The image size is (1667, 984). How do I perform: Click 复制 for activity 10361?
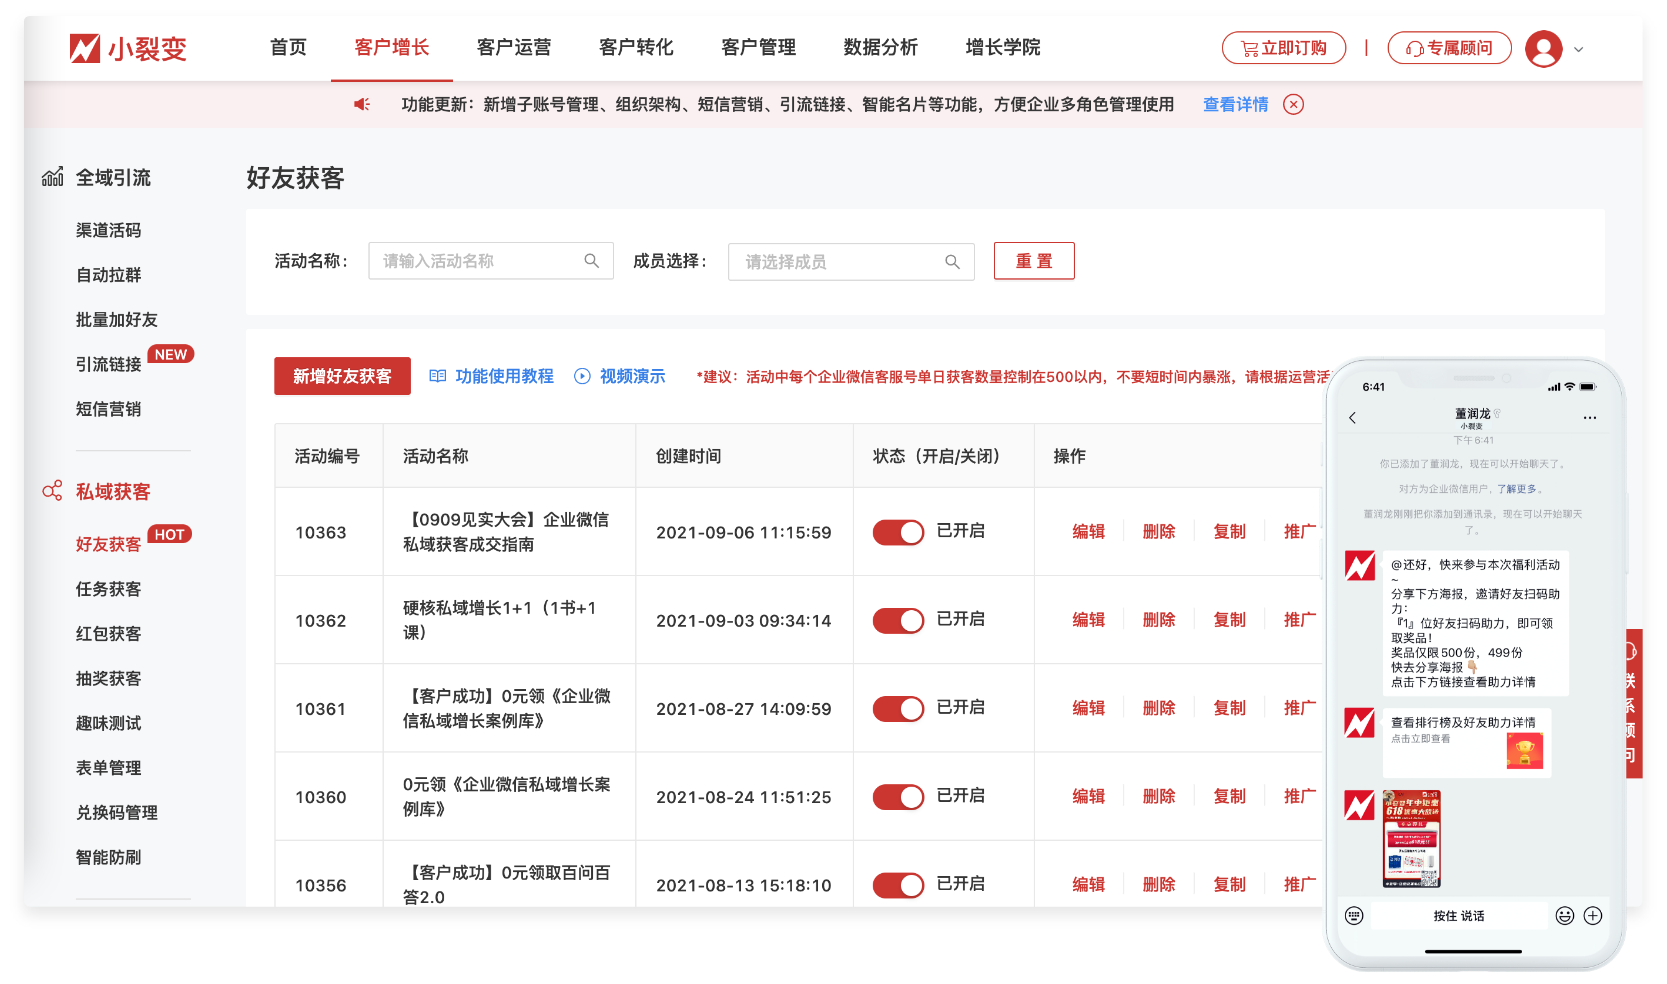point(1229,708)
